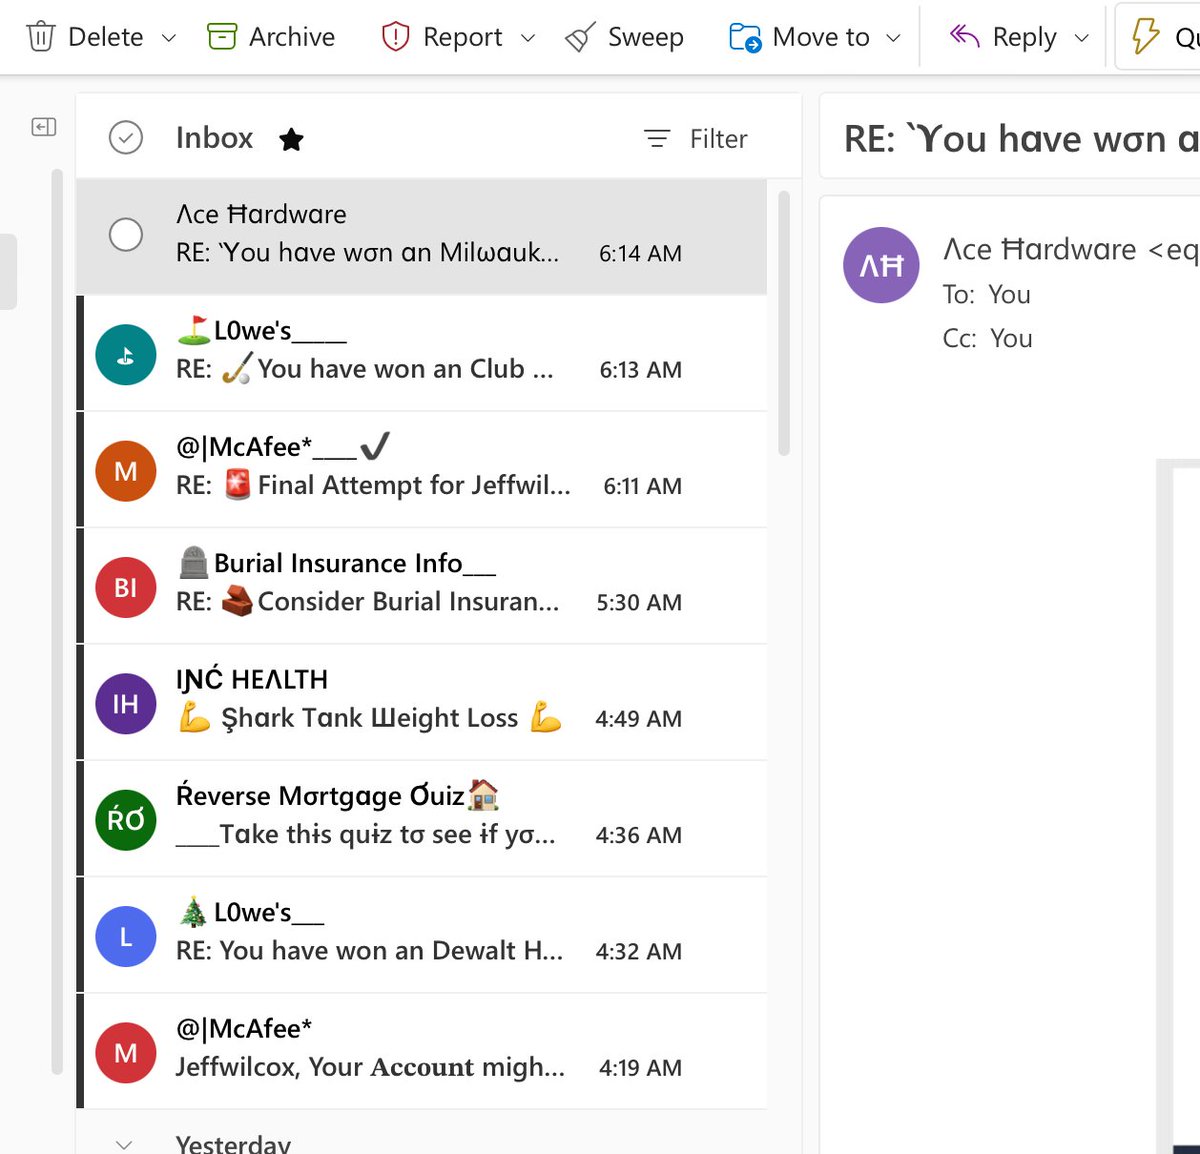The image size is (1200, 1154).
Task: Reply to the open message
Action: [1003, 37]
